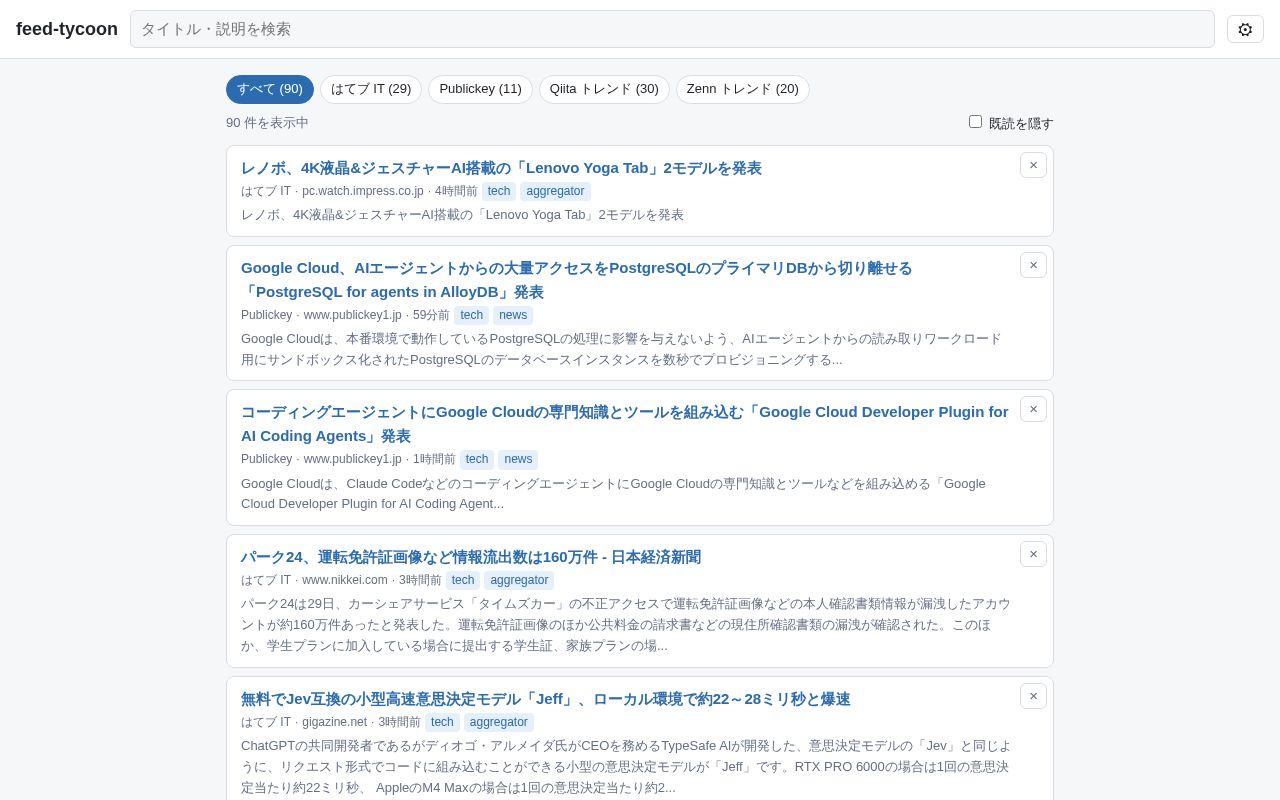
Task: Dismiss the PostgreSQL for agents article
Action: [x=1033, y=265]
